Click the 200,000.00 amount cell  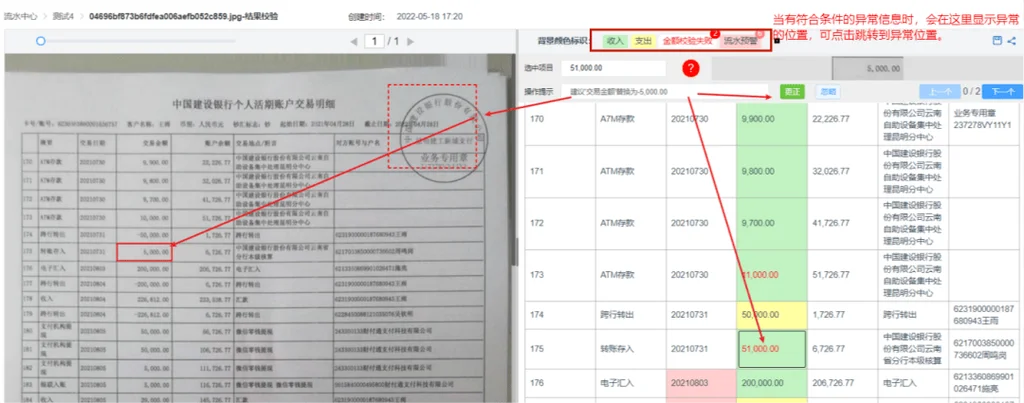[x=771, y=383]
